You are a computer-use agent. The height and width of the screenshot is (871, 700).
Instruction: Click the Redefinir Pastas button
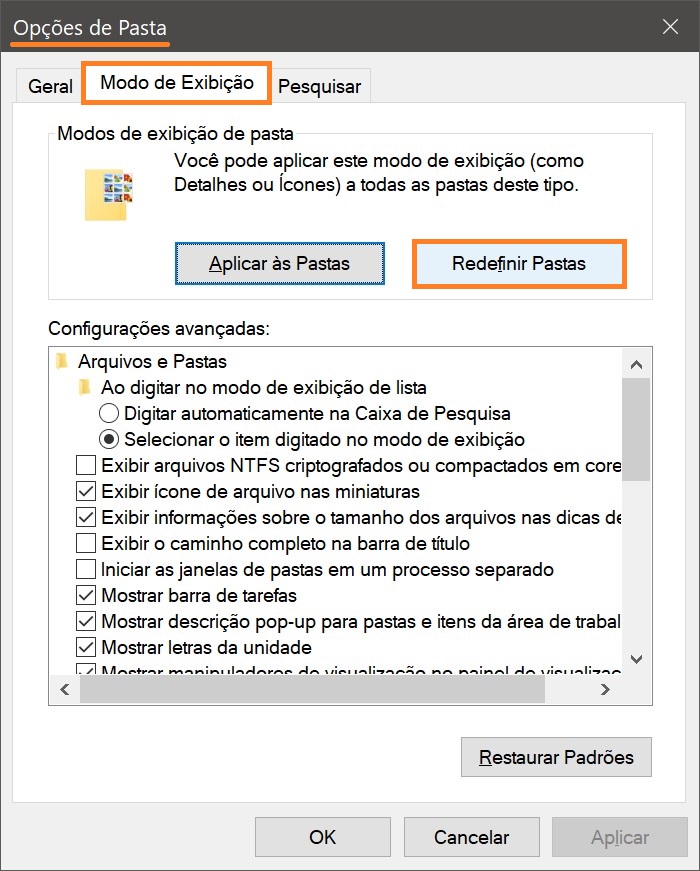coord(519,263)
